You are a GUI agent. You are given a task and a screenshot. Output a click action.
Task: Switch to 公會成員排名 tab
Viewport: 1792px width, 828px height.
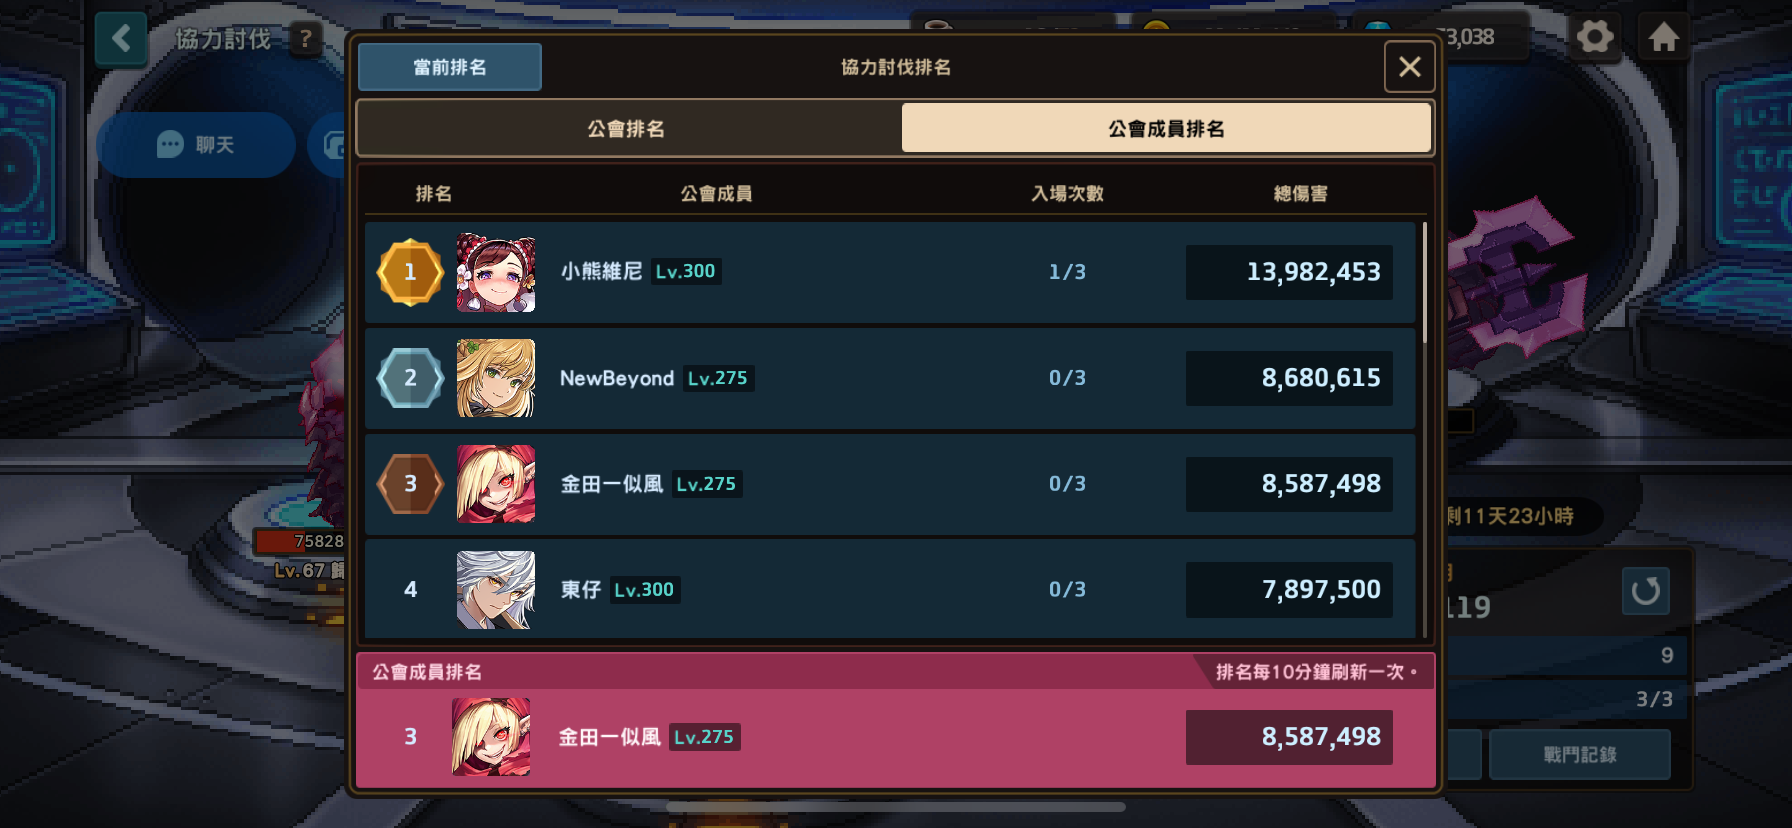(1166, 129)
